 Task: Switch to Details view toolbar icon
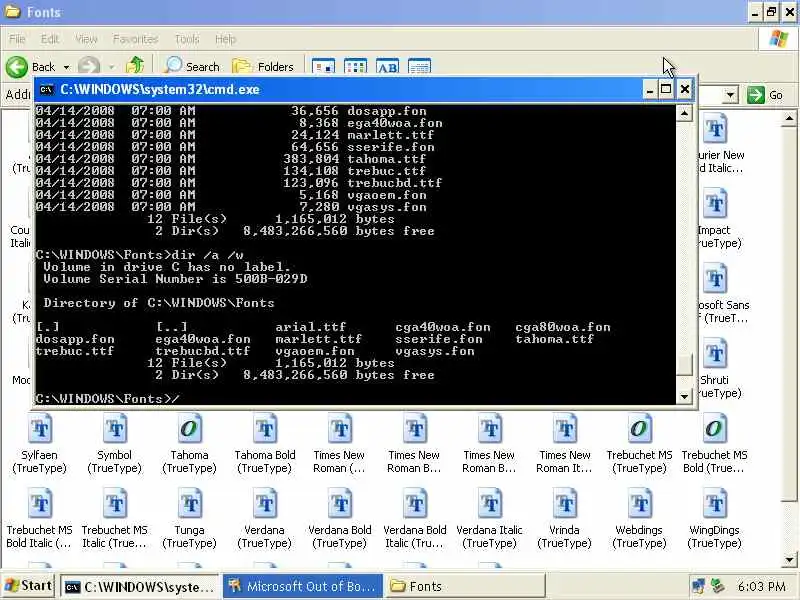(x=419, y=66)
